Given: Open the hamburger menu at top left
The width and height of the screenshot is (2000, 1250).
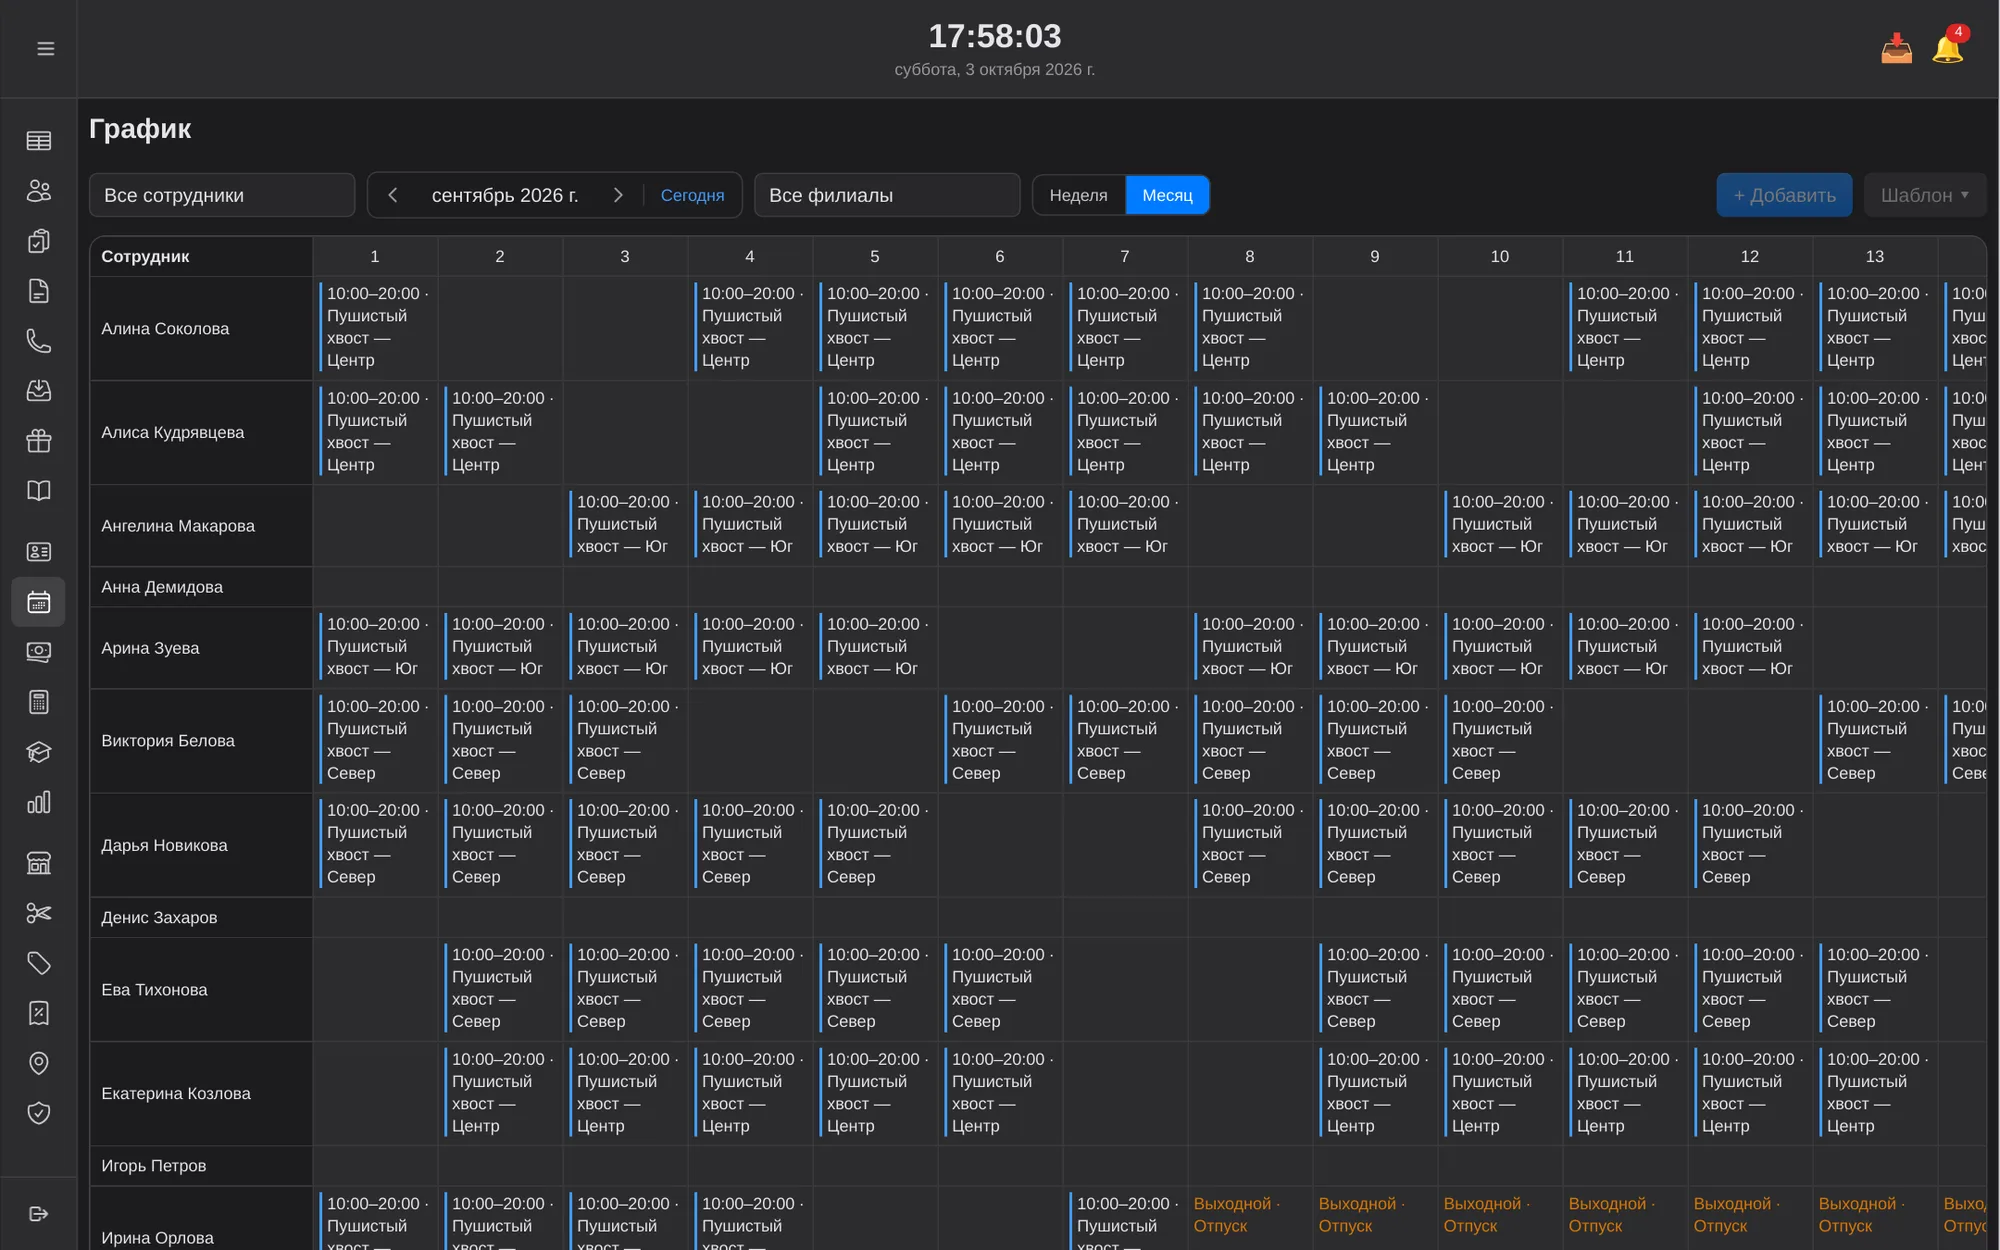Looking at the screenshot, I should point(45,48).
